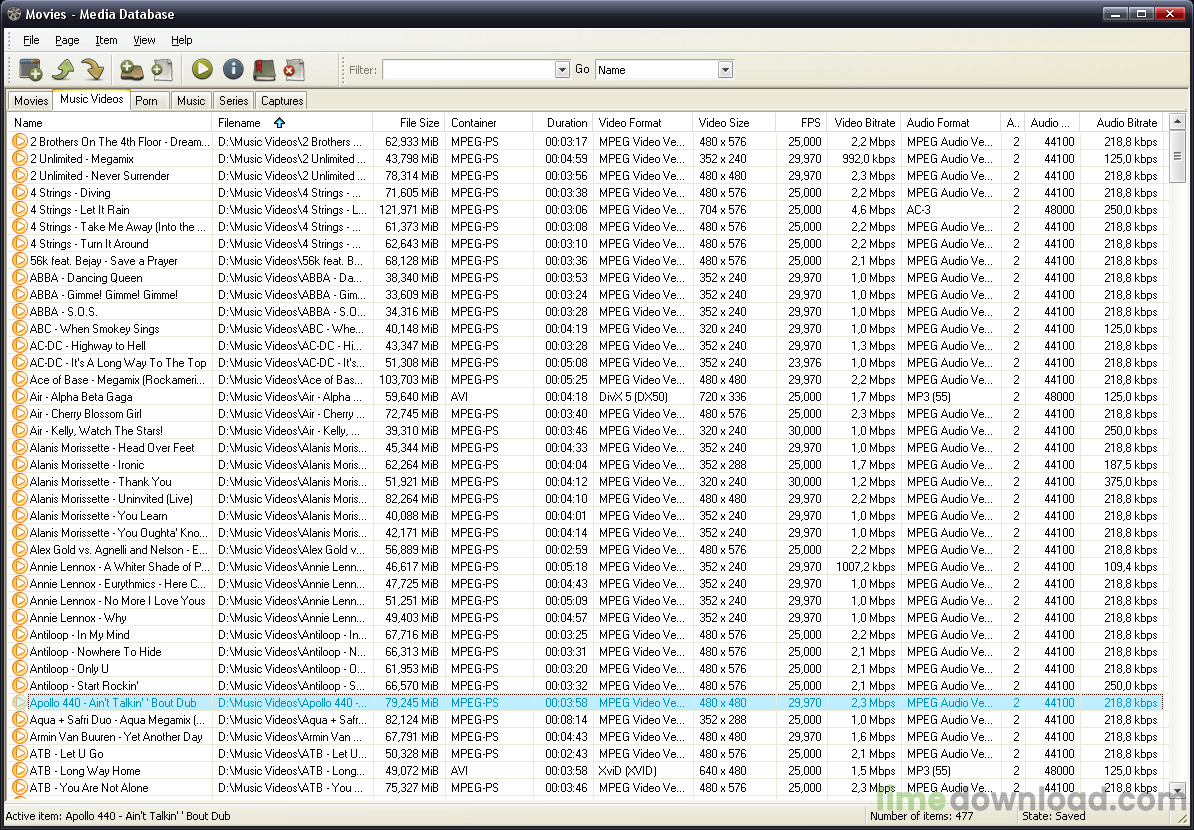Screen dimensions: 1194x830
Task: Click the add file toolbar icon
Action: [x=162, y=69]
